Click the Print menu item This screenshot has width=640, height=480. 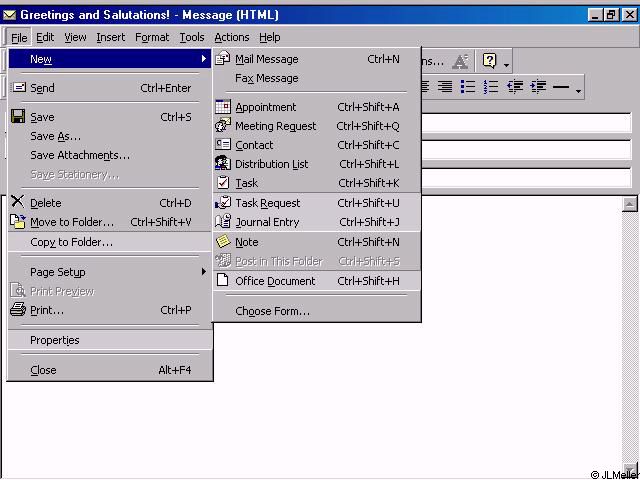tap(47, 310)
